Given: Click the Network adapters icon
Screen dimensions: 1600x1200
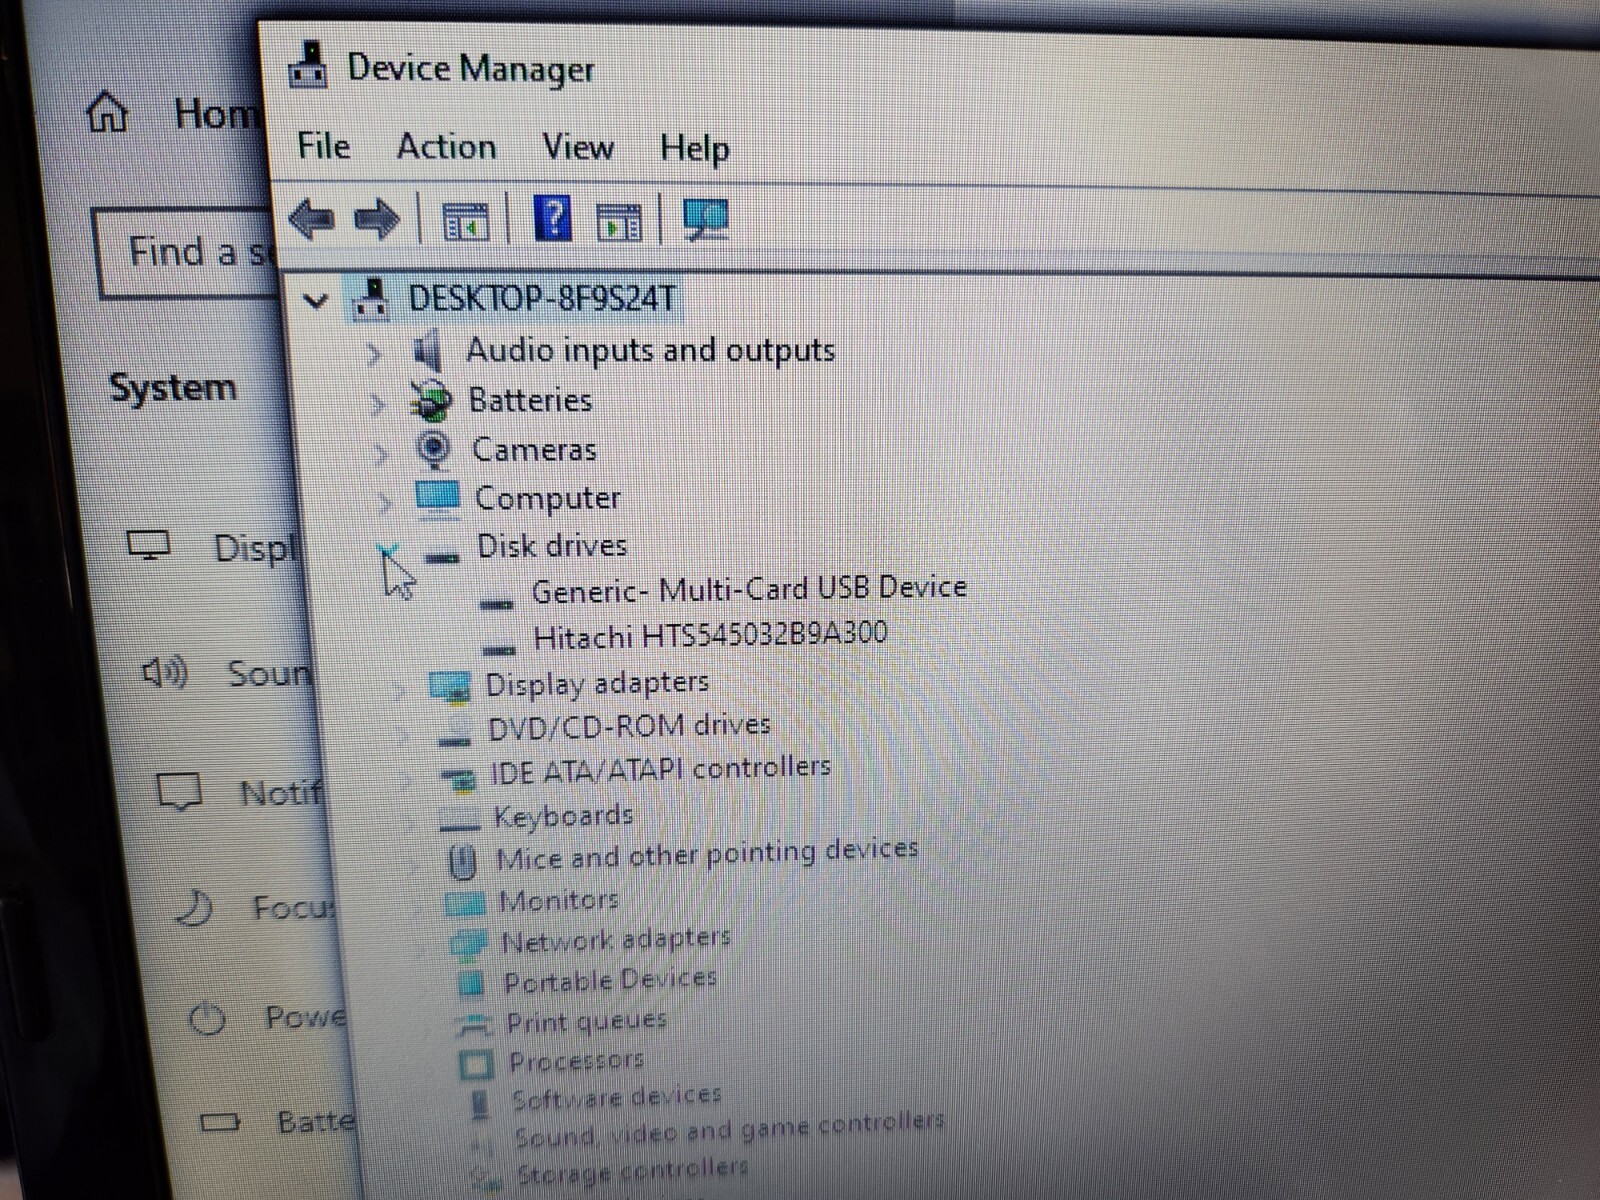Looking at the screenshot, I should click(x=467, y=943).
